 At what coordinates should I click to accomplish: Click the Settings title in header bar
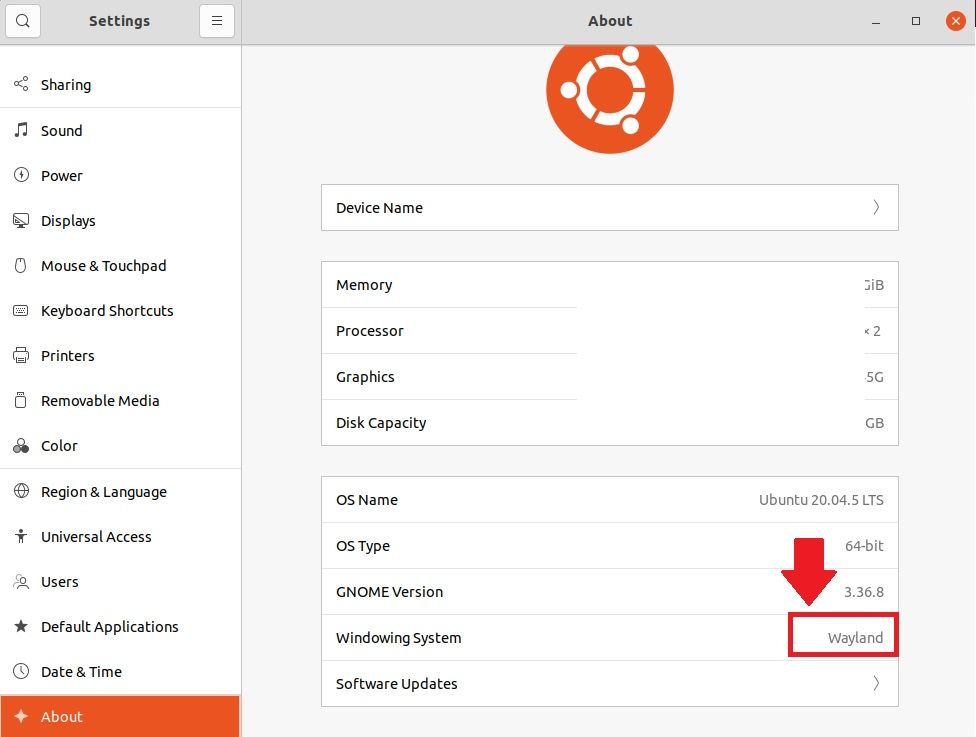click(120, 21)
